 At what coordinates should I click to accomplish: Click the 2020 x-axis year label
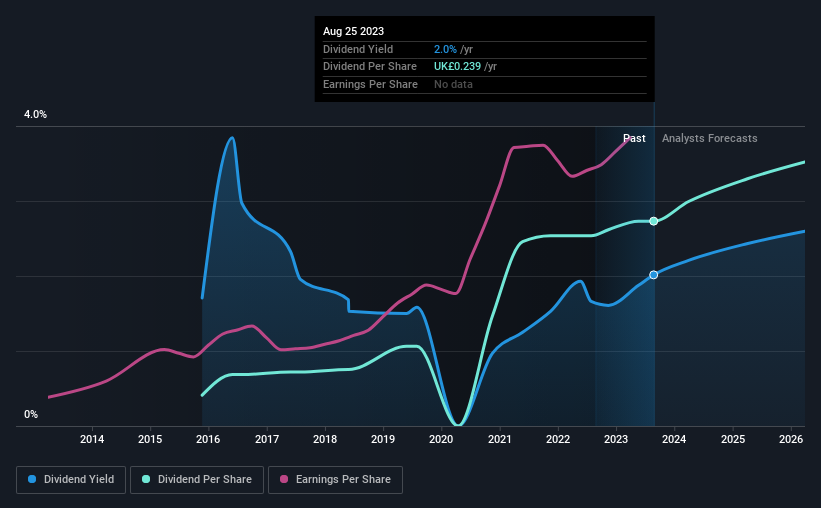[x=441, y=439]
